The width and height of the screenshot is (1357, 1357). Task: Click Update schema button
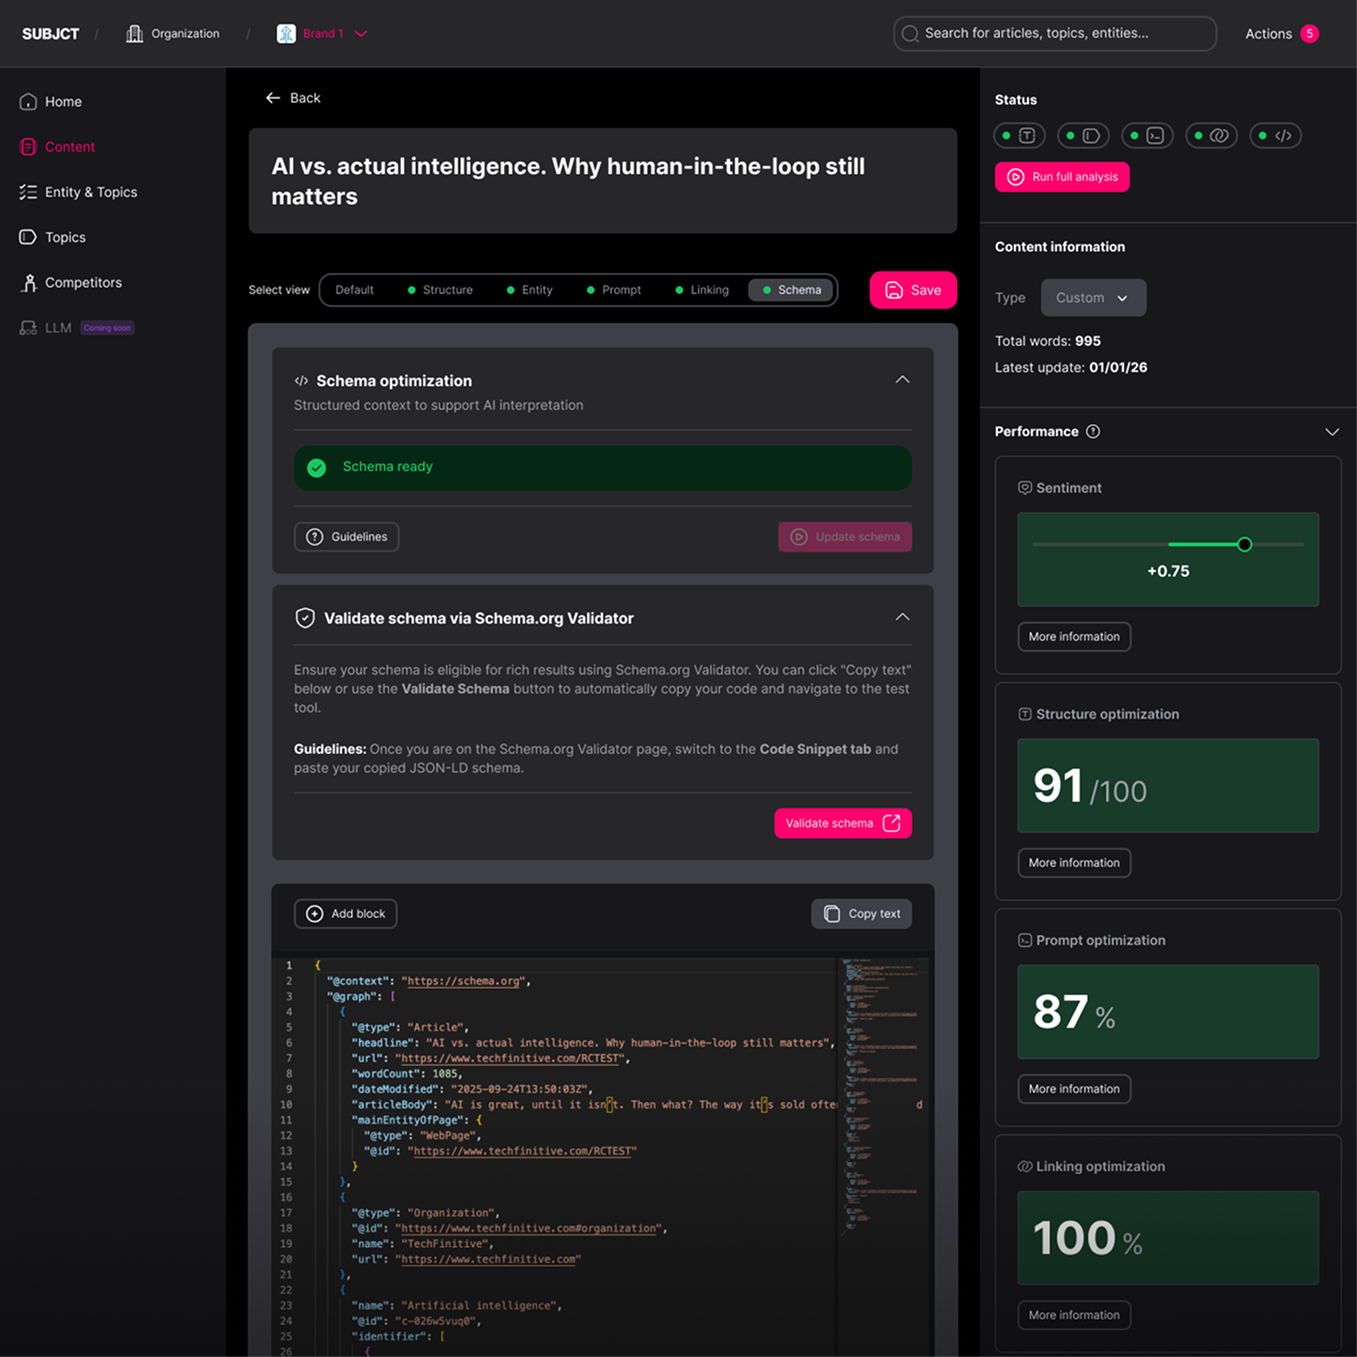[845, 537]
